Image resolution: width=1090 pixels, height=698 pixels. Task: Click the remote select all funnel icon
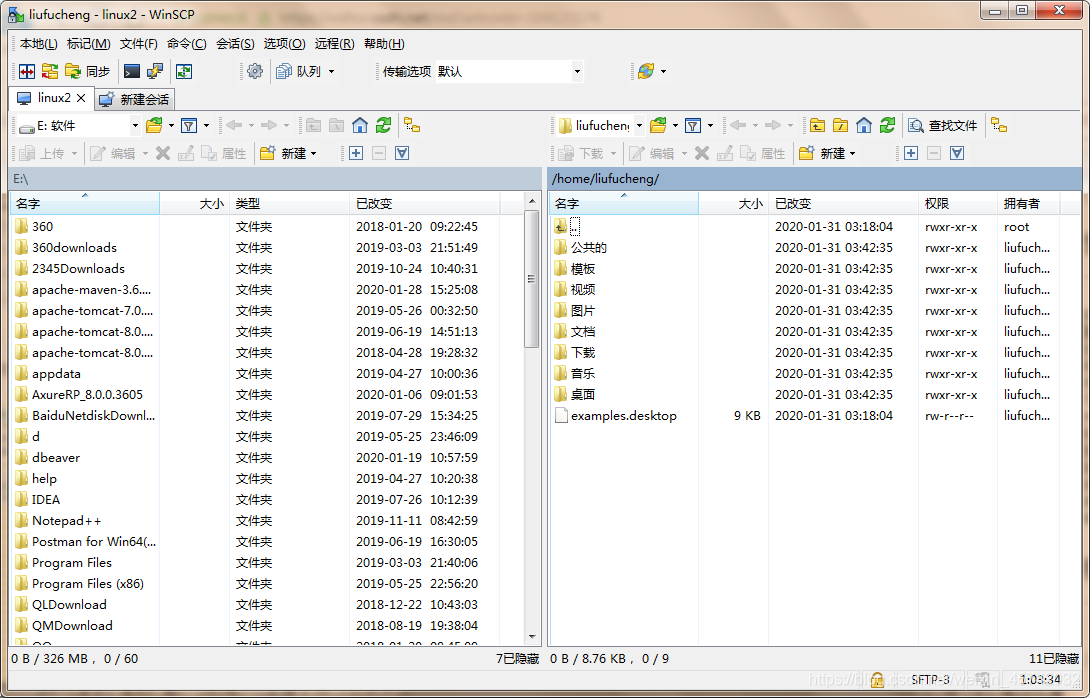click(957, 154)
